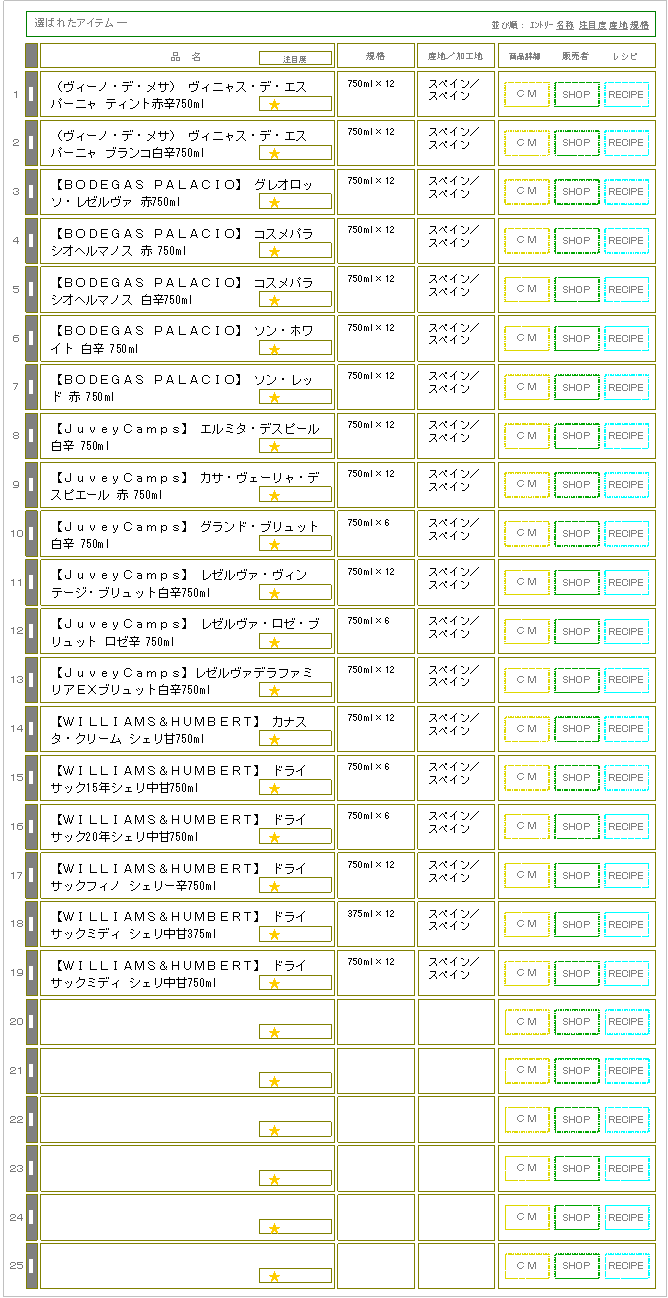668x1298 pixels.
Task: Click the star for ヴィニャス・デ・エスパーニャ ブランコ白辛
Action: [274, 153]
